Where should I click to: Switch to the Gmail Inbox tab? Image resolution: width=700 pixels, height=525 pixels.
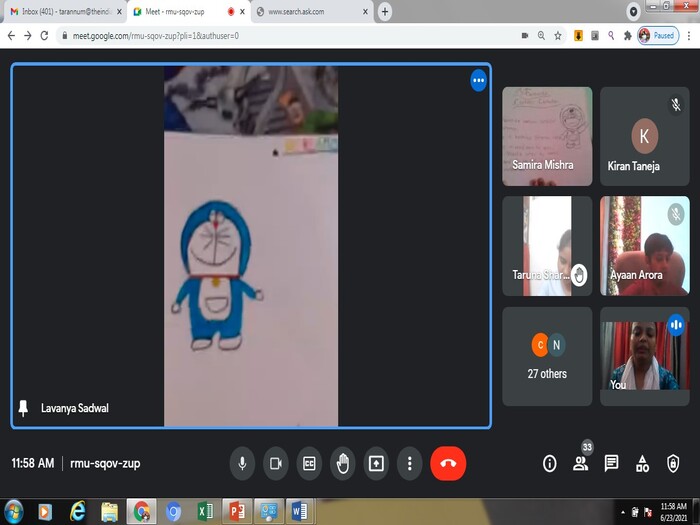coord(65,12)
